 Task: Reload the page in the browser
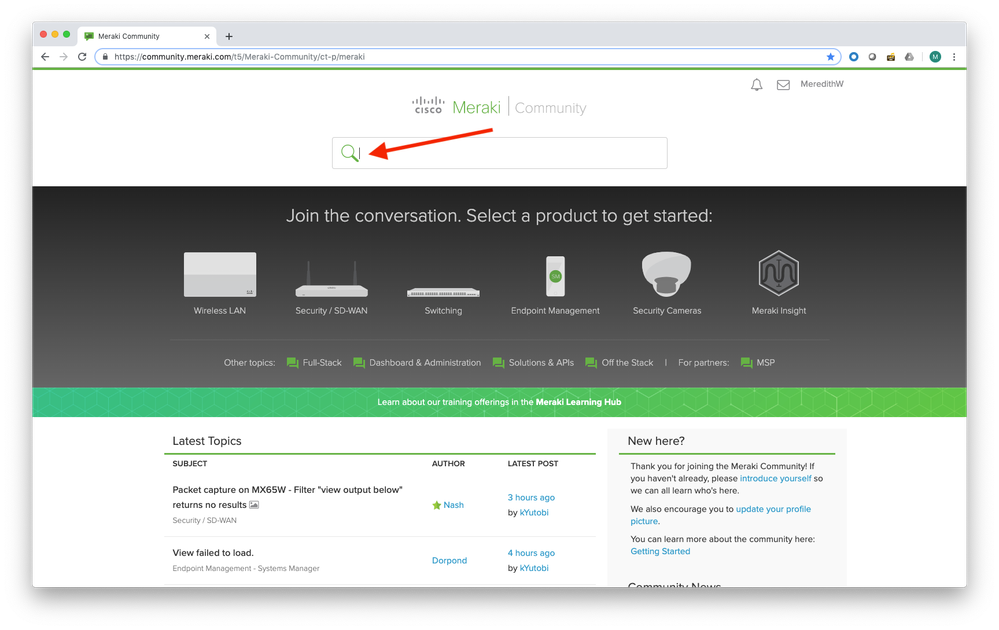(82, 57)
